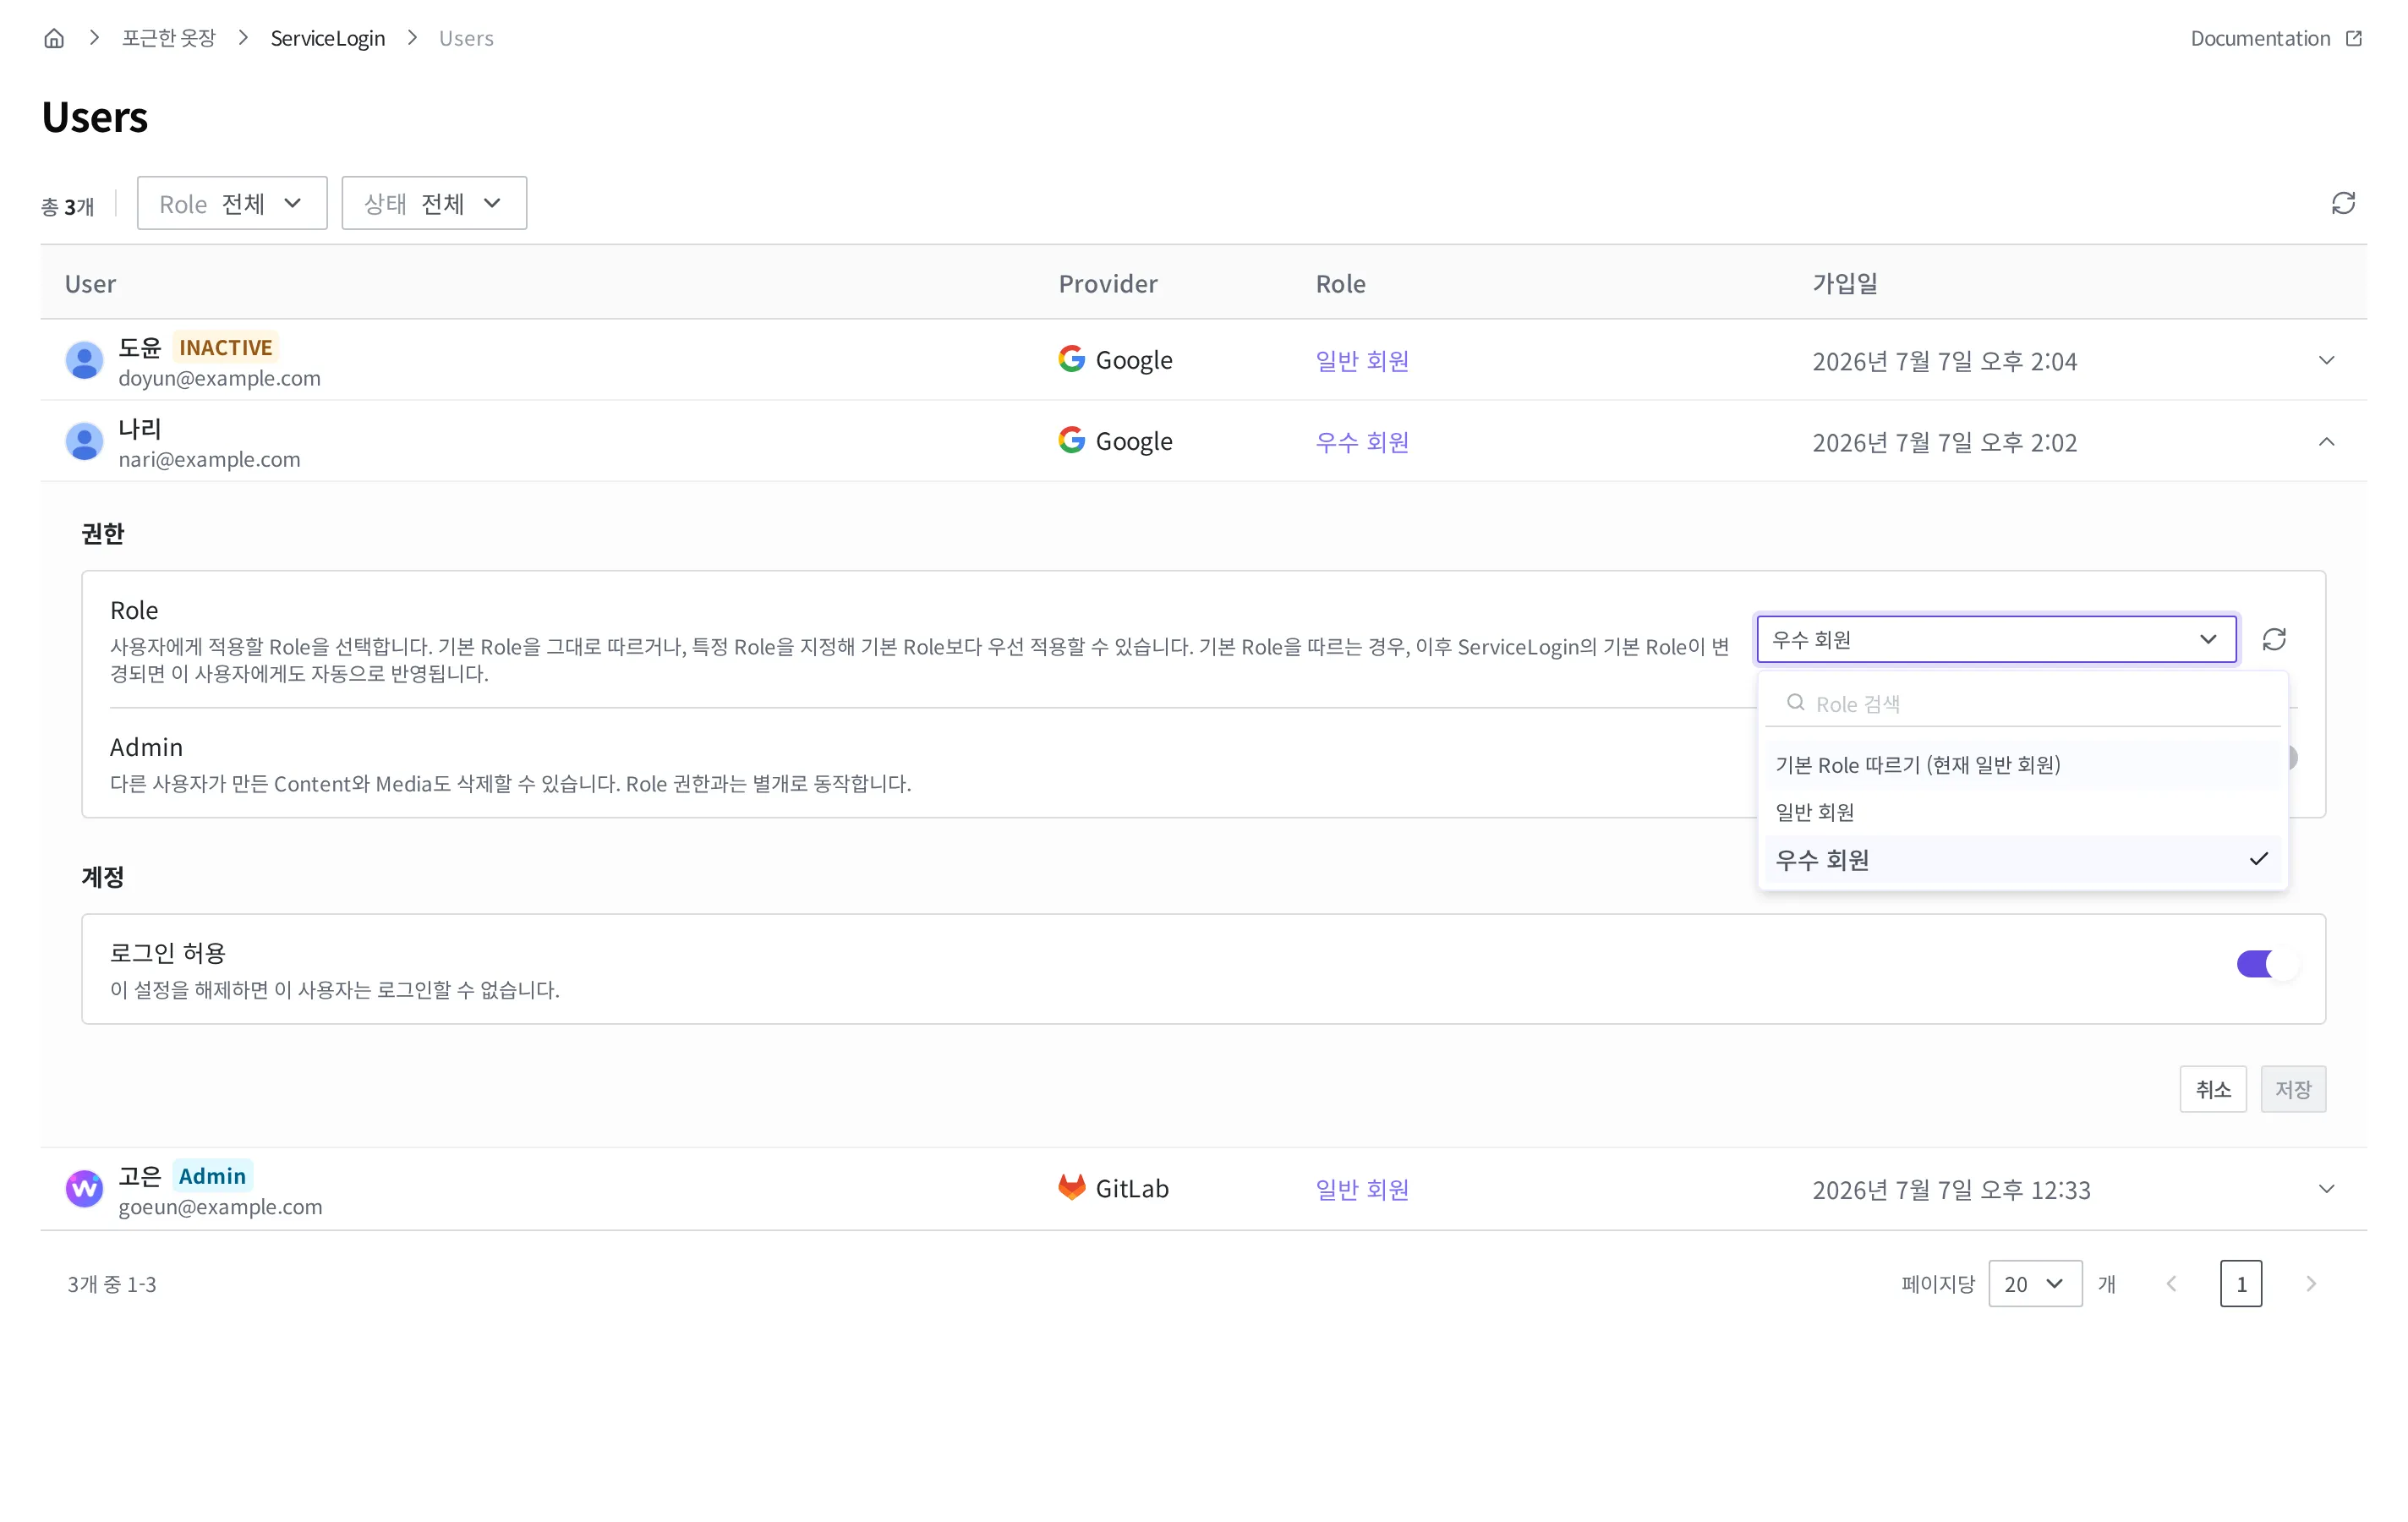
Task: Click the GitLab provider icon
Action: 1071,1187
